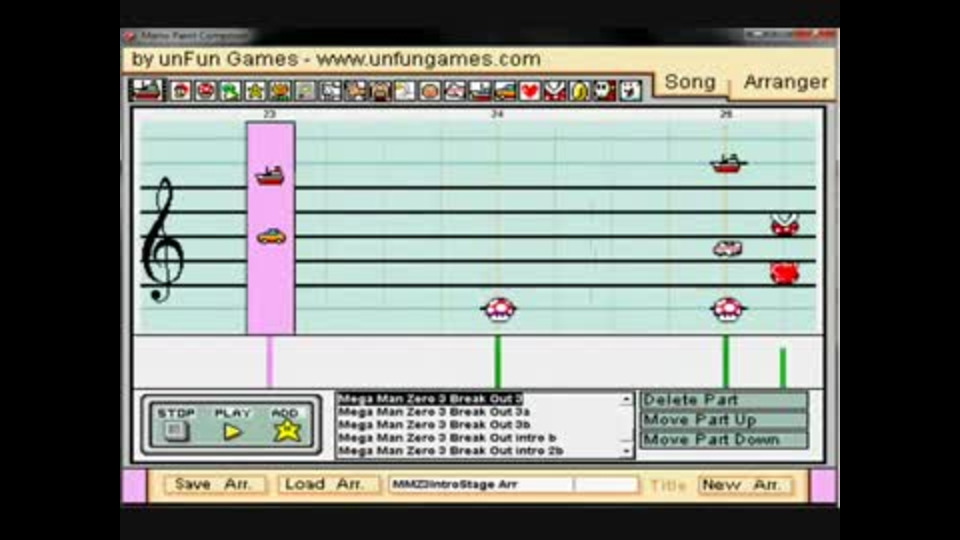Click the part list scroll up arrow

(626, 399)
